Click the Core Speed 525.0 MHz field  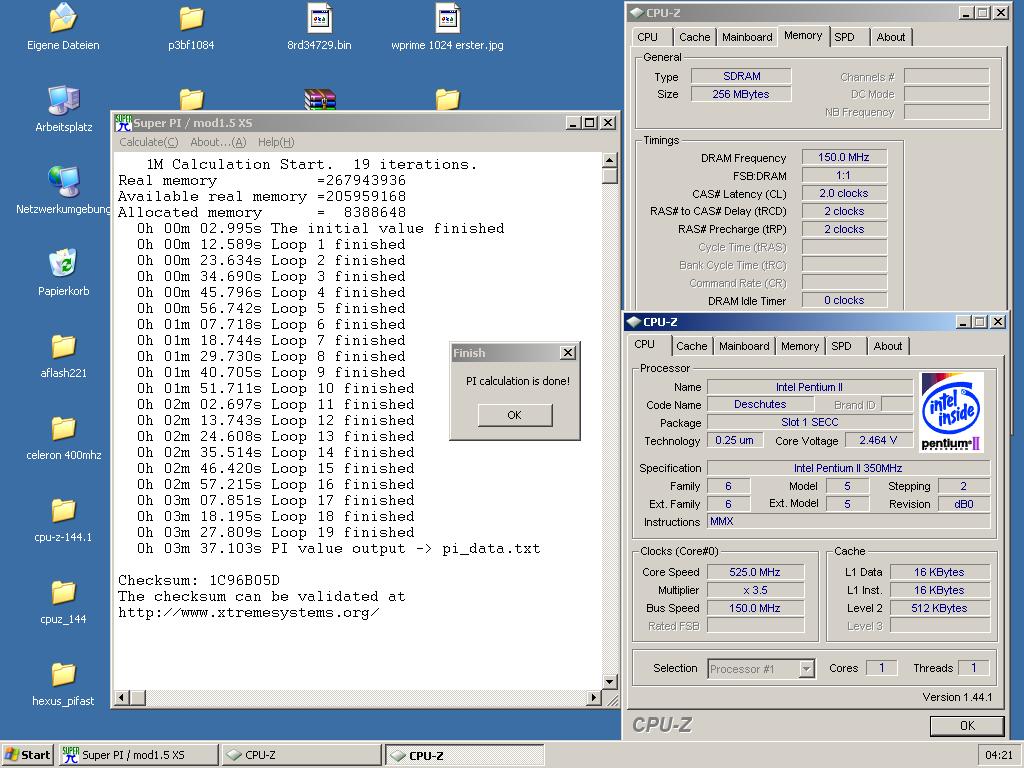pyautogui.click(x=755, y=572)
